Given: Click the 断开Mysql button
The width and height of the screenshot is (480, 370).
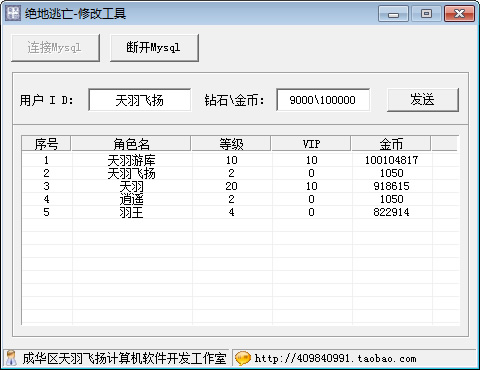Looking at the screenshot, I should pos(154,48).
